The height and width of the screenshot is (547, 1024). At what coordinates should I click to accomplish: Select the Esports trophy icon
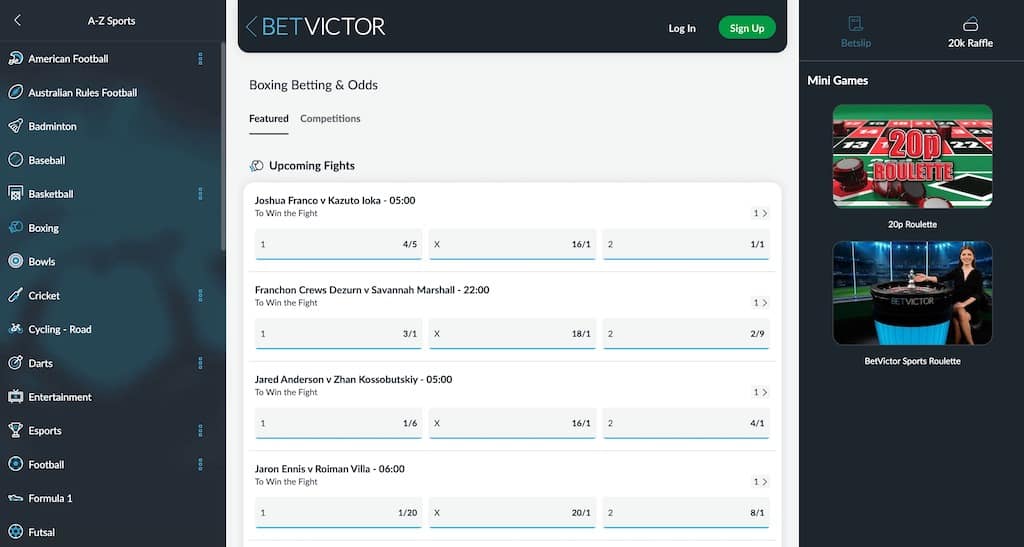pos(16,430)
